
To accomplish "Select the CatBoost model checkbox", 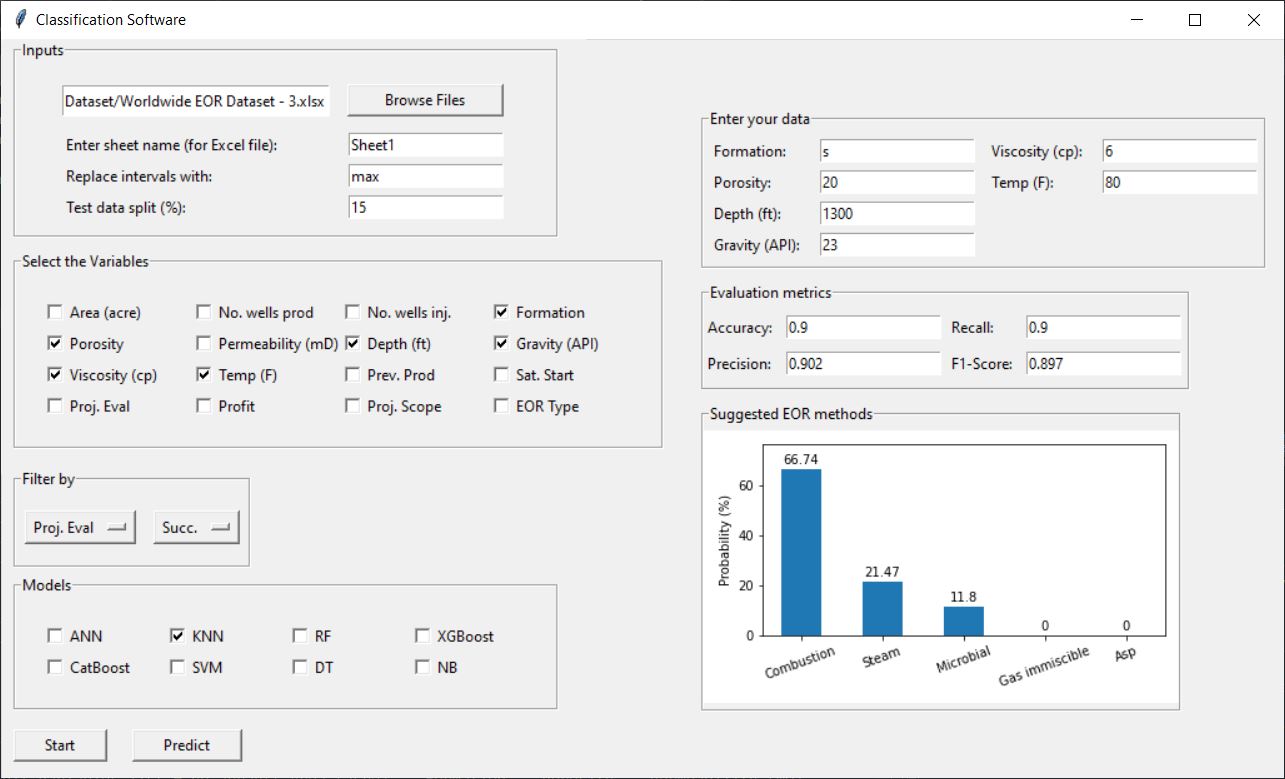I will [x=55, y=667].
